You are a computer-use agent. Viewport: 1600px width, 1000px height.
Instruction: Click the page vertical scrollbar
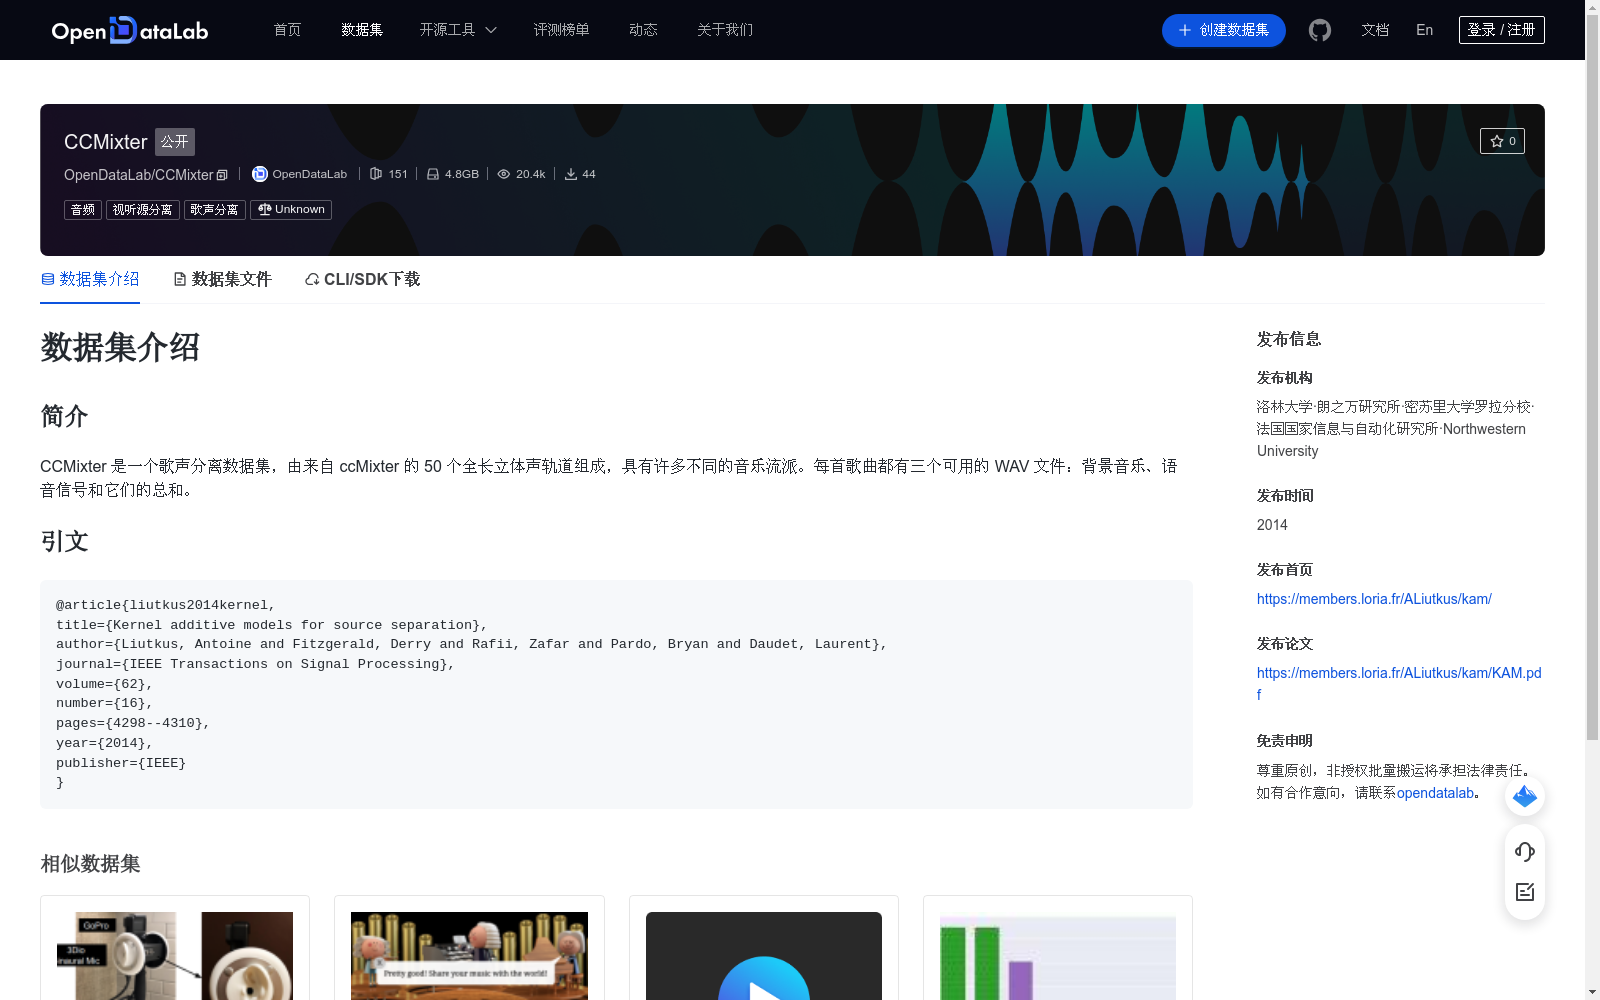1592,378
